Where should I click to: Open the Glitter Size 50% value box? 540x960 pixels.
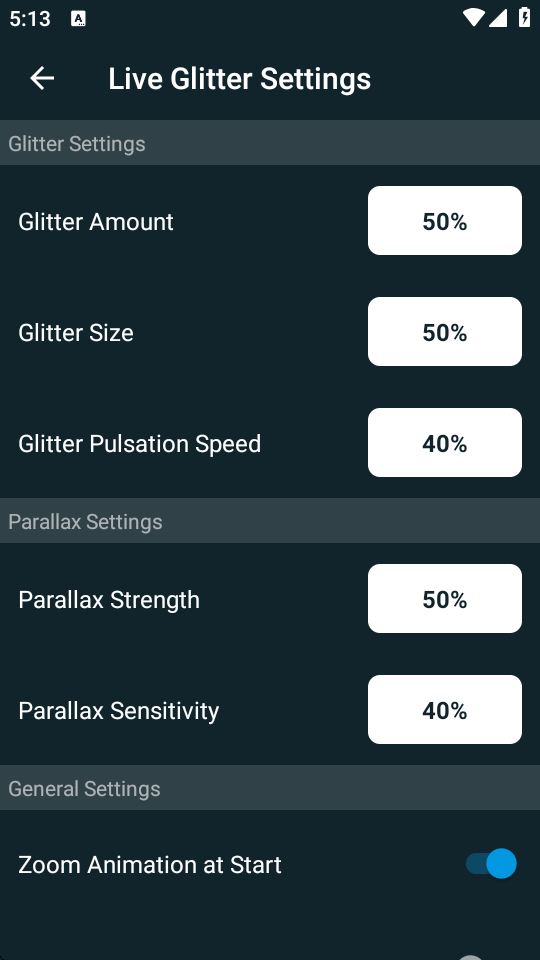coord(444,331)
